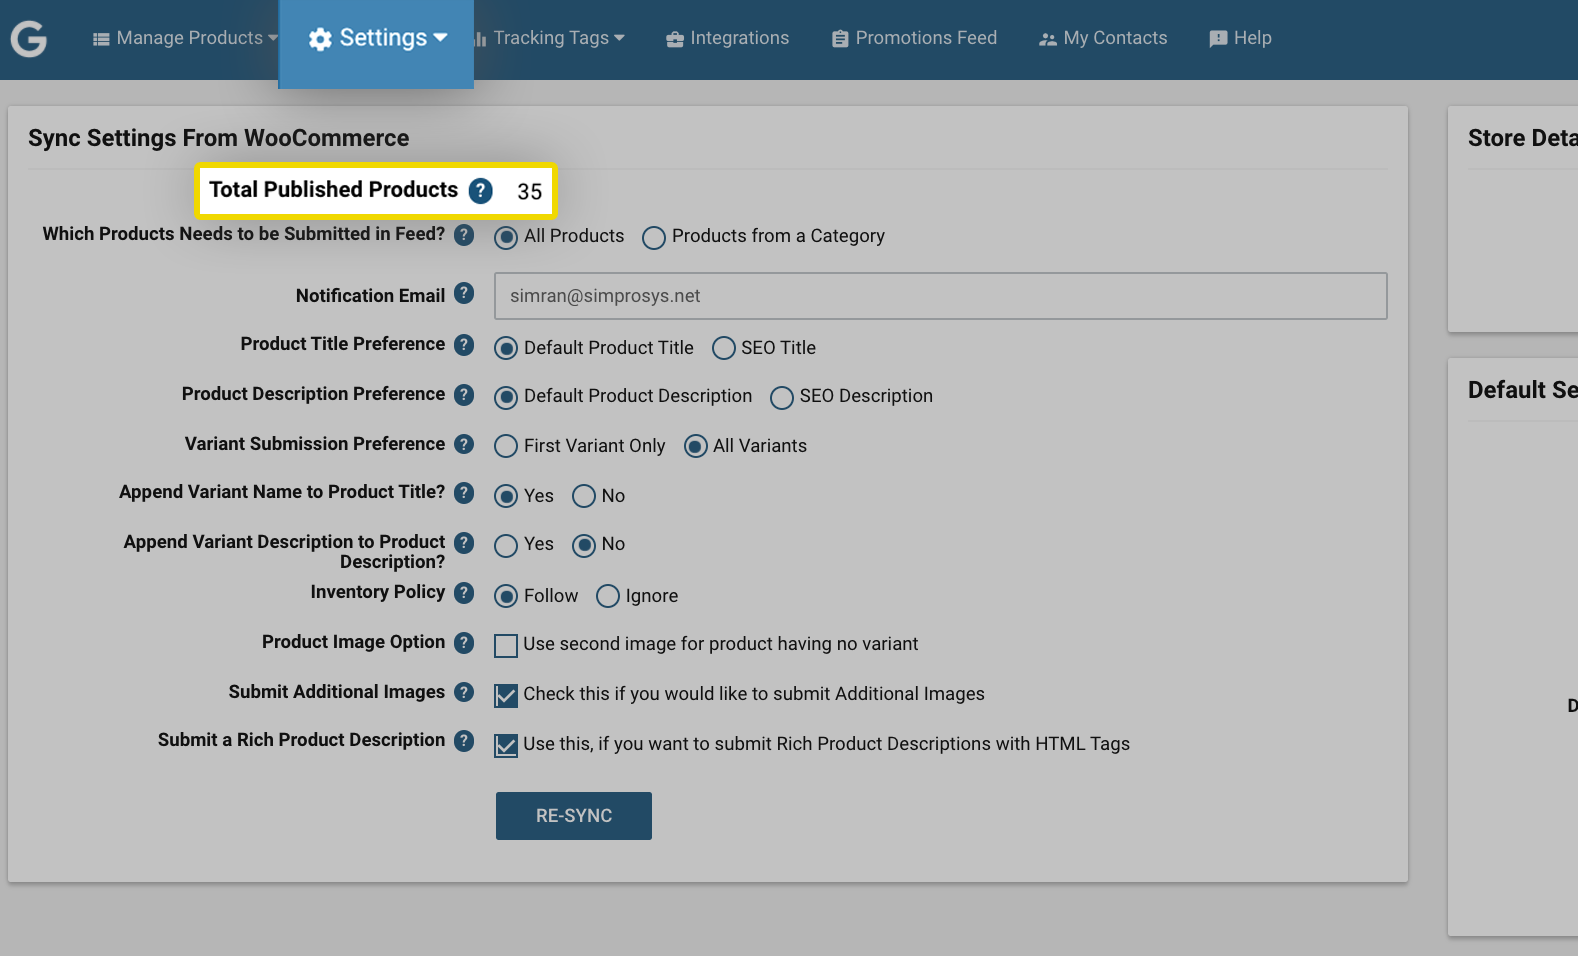The width and height of the screenshot is (1578, 956).
Task: Click help icon for Inventory Policy
Action: coord(464,592)
